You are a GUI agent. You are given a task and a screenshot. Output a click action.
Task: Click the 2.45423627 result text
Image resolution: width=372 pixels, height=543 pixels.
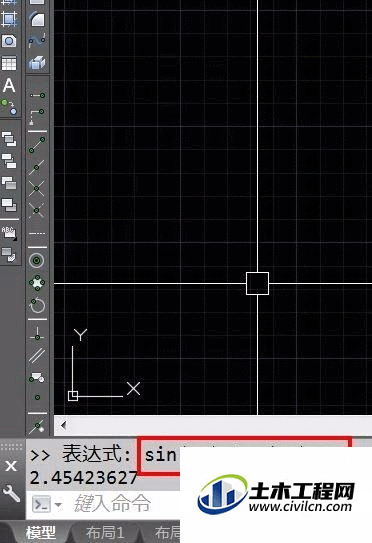tap(84, 478)
